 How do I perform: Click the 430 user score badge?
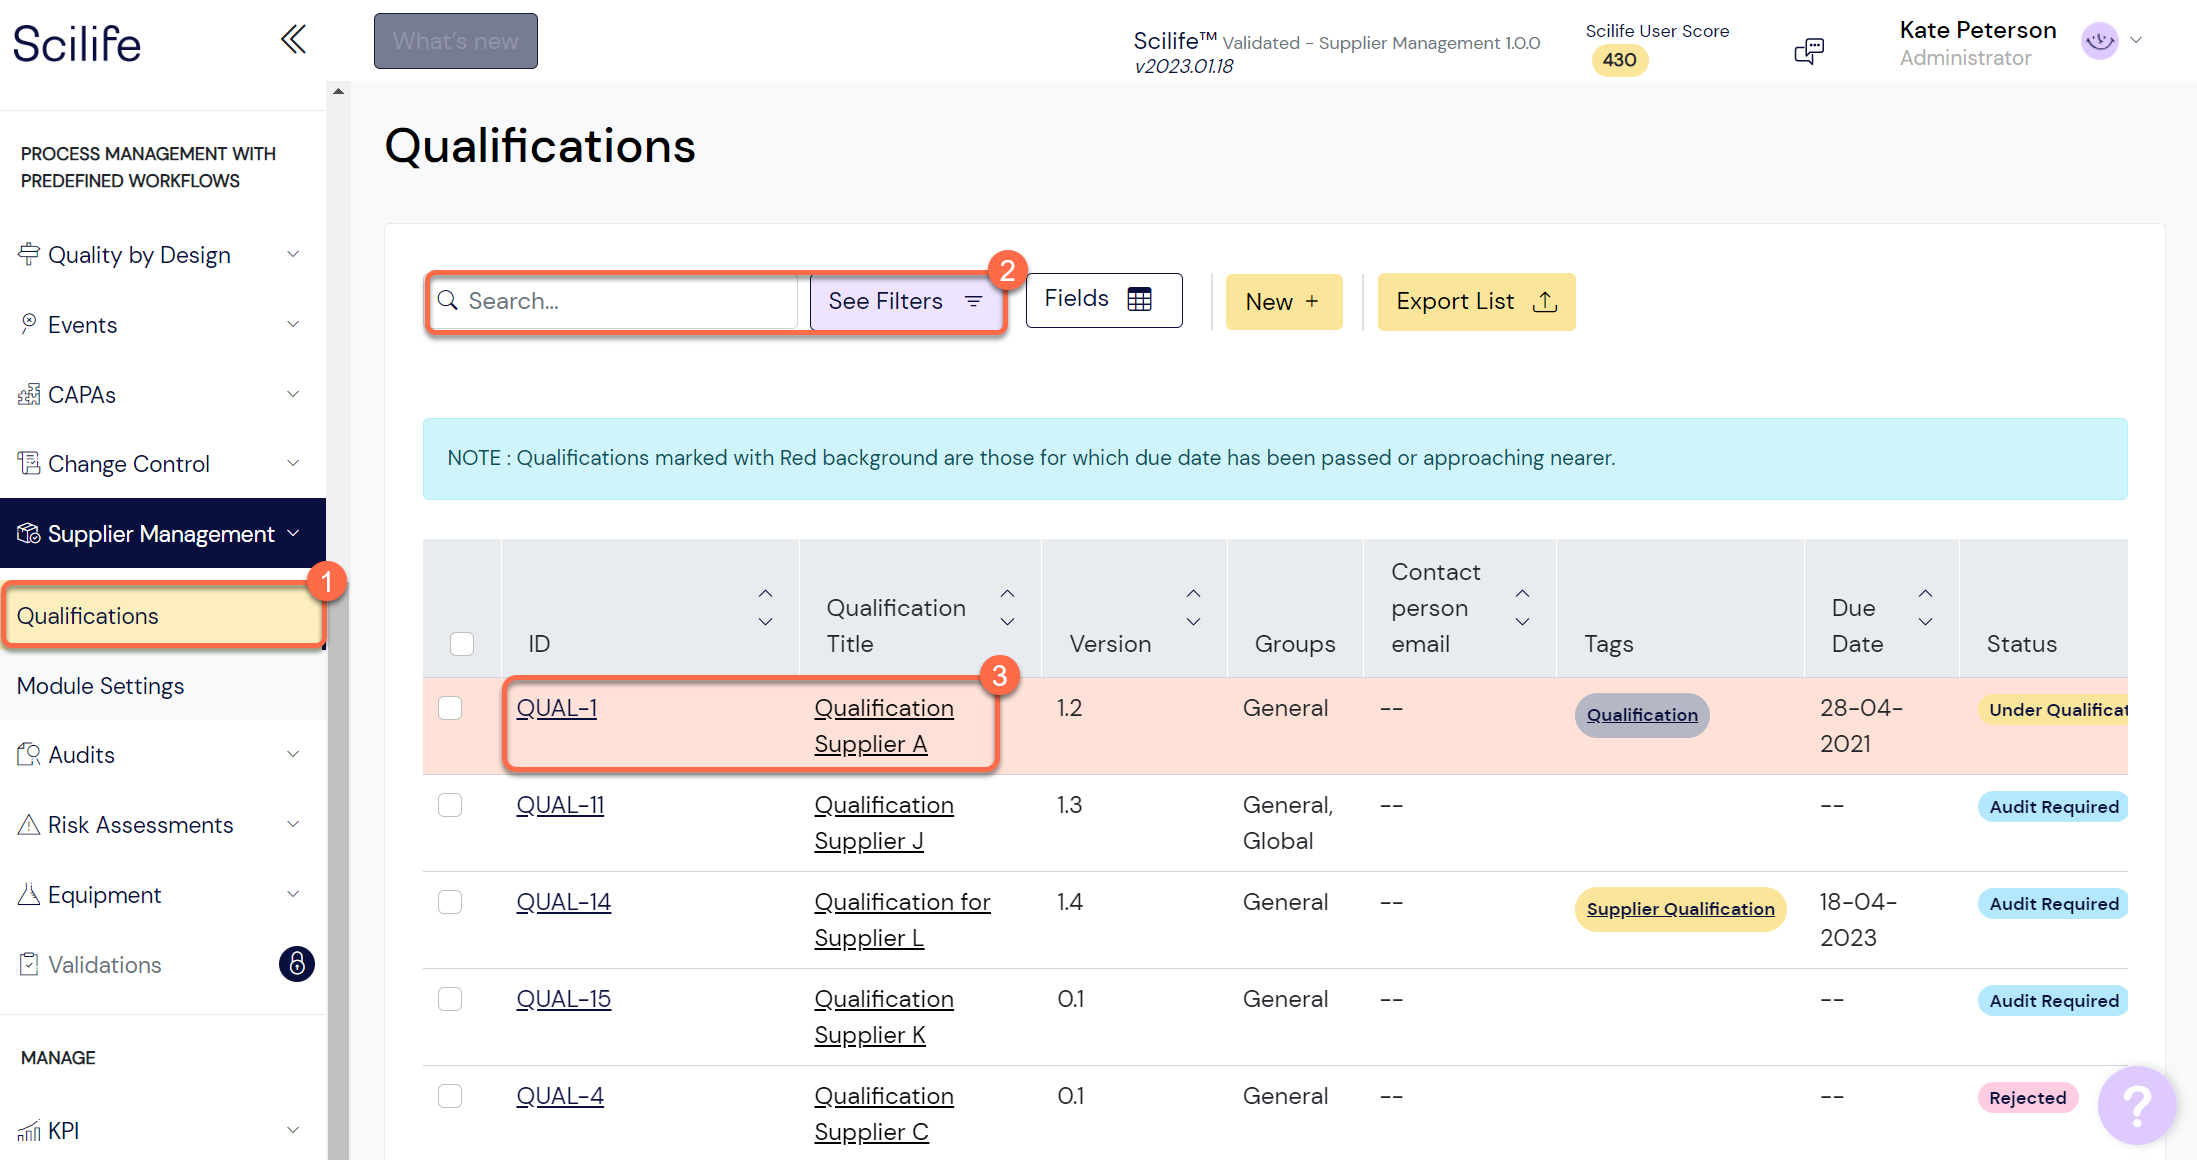tap(1619, 60)
